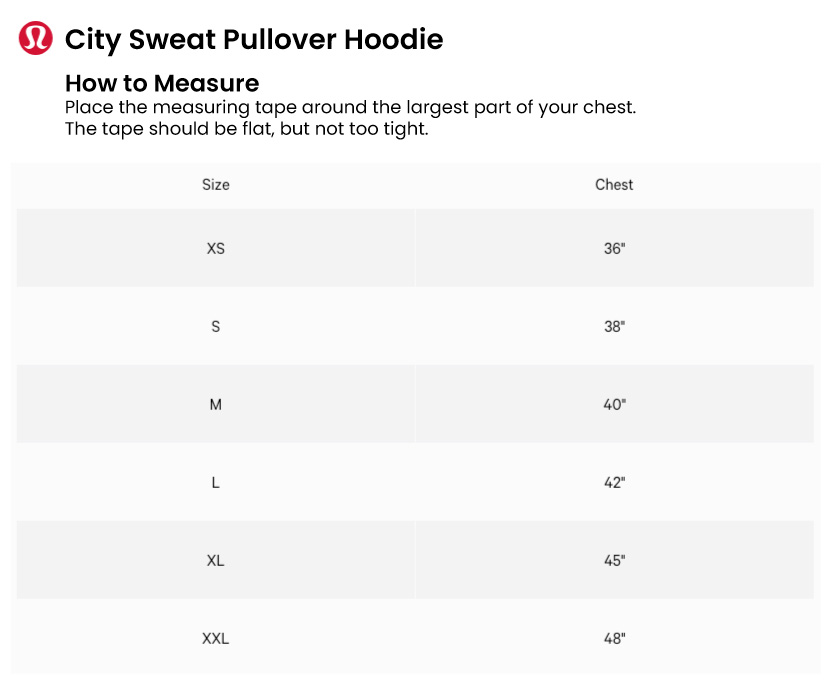Select the 45" chest value

(x=614, y=560)
